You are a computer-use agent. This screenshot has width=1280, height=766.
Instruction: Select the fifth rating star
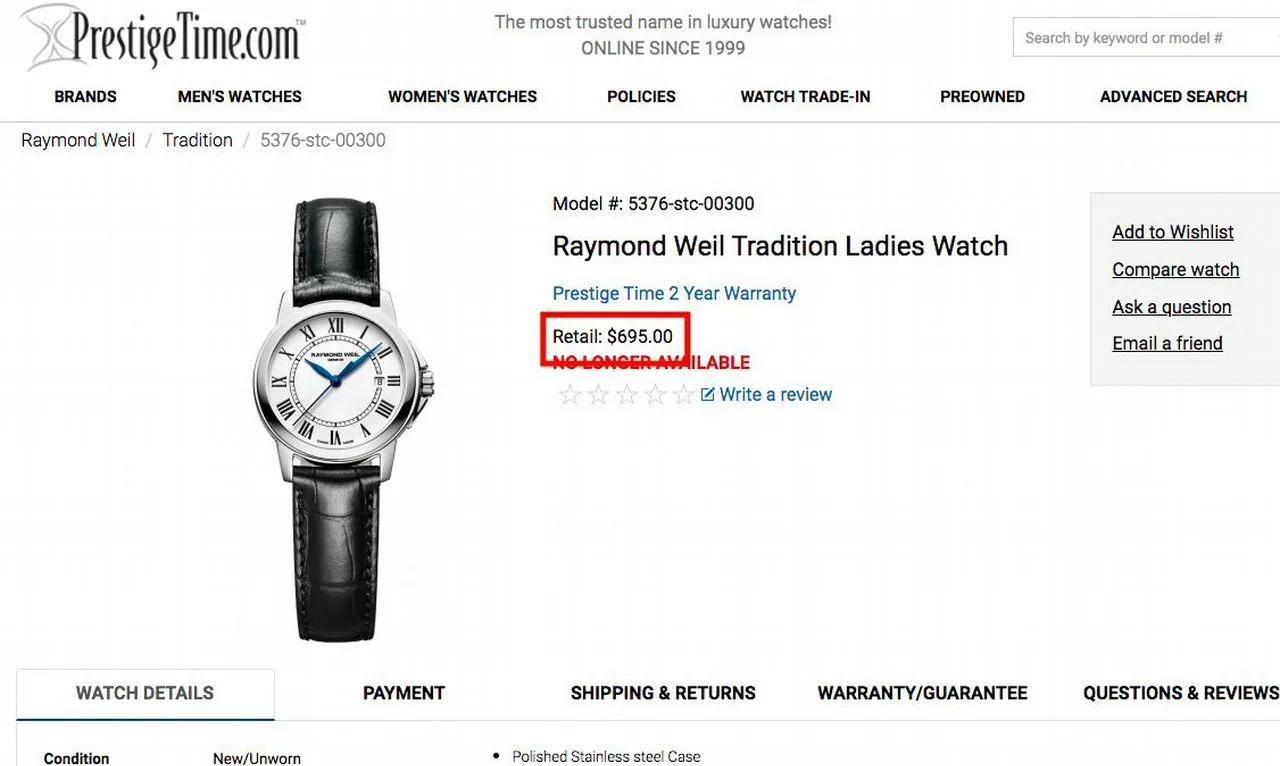tap(683, 395)
